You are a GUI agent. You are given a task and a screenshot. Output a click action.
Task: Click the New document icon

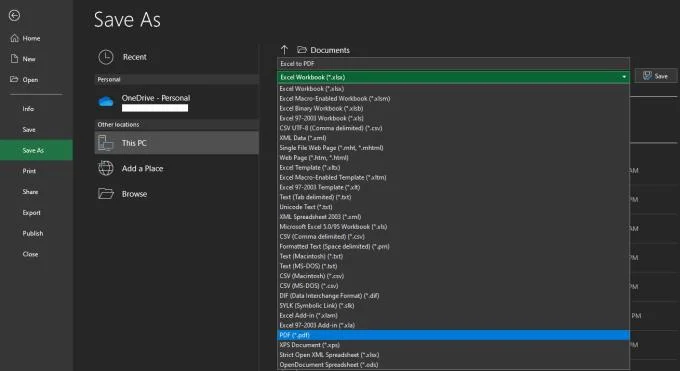[x=15, y=59]
